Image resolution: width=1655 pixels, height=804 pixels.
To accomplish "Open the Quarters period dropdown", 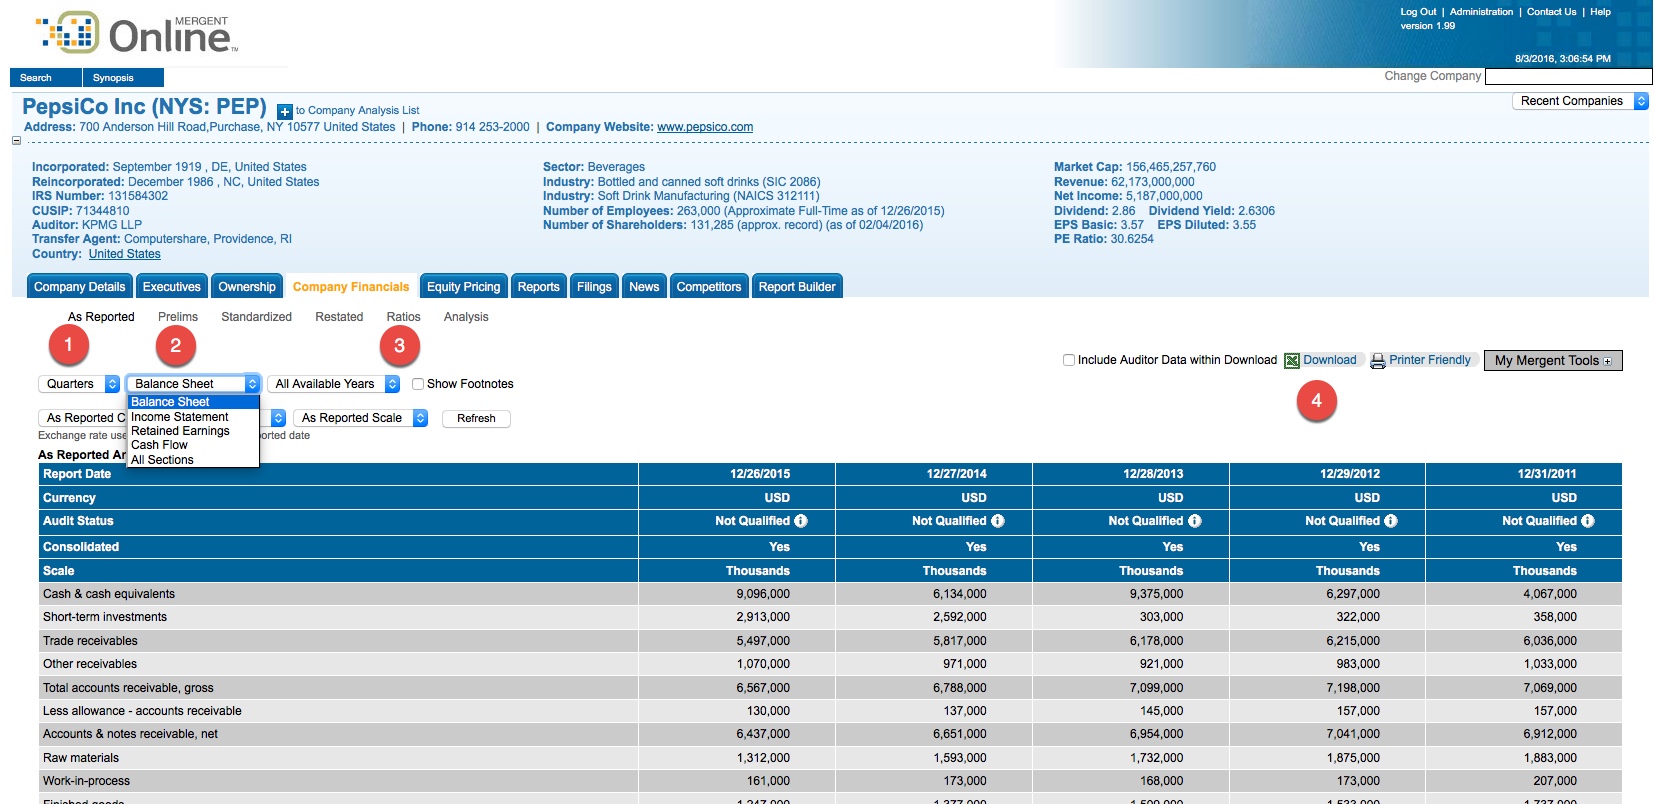I will pos(79,384).
